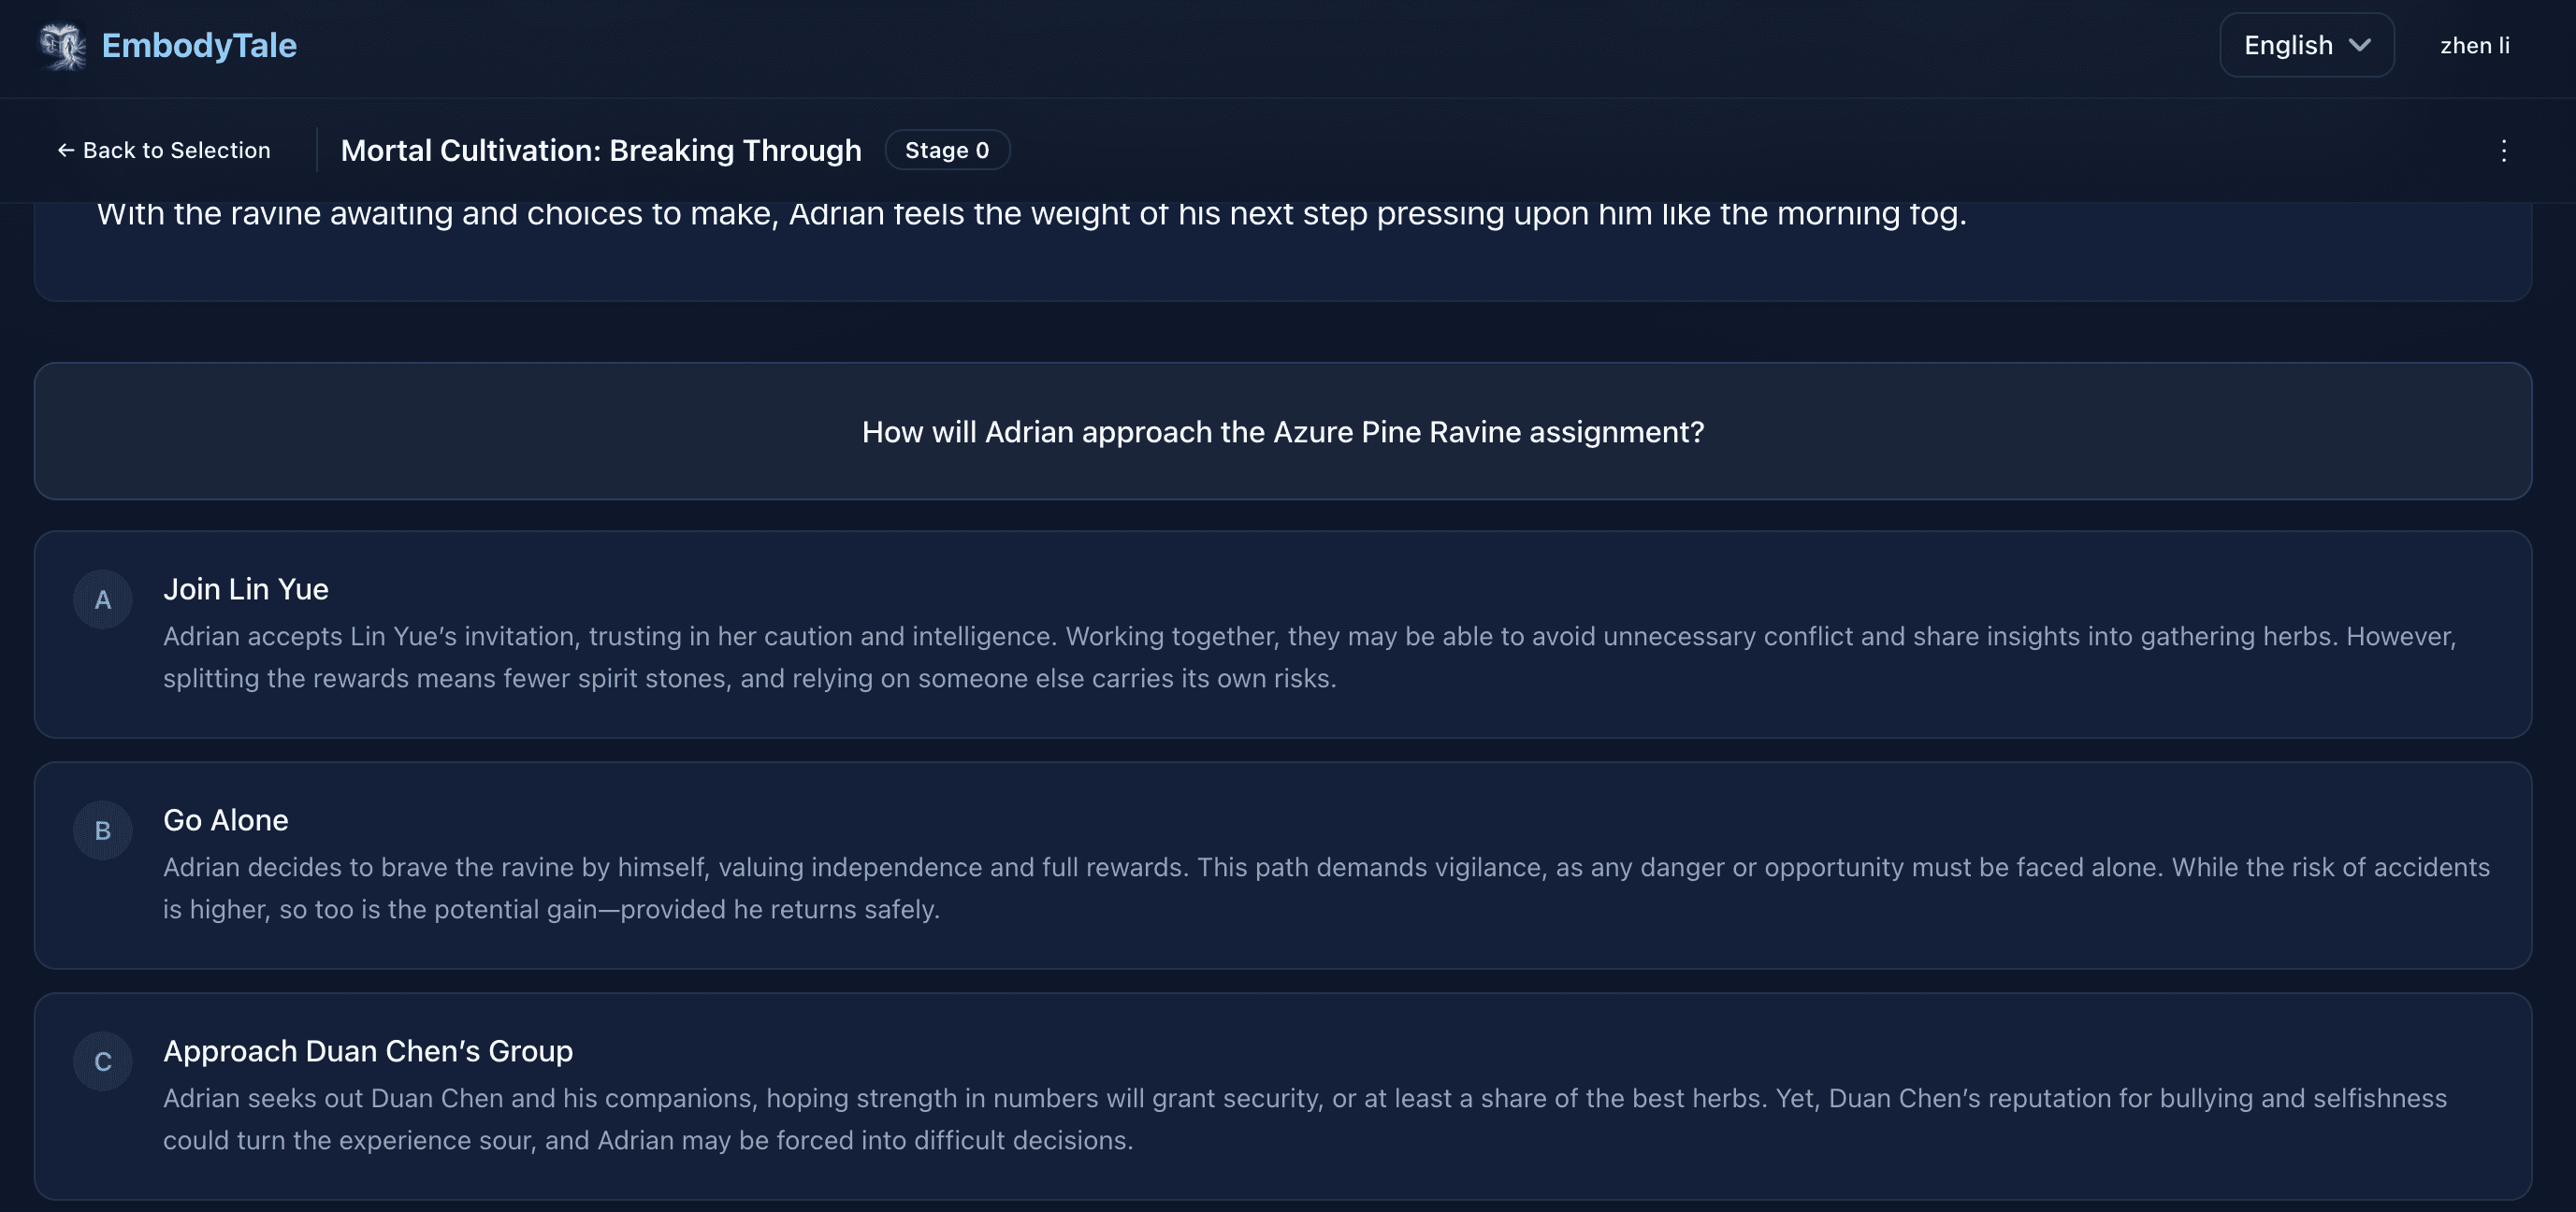Open the Mortal Cultivation: Breaking Through title
The height and width of the screenshot is (1212, 2576).
pyautogui.click(x=601, y=149)
